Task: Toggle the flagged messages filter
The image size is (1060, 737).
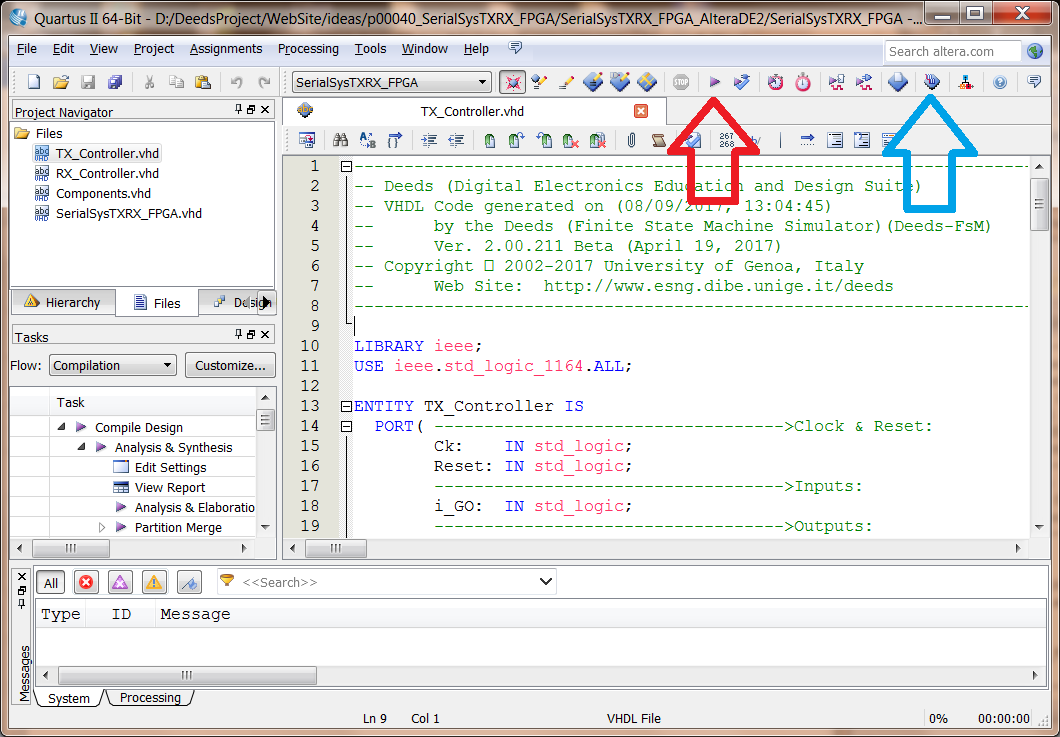Action: [x=189, y=582]
